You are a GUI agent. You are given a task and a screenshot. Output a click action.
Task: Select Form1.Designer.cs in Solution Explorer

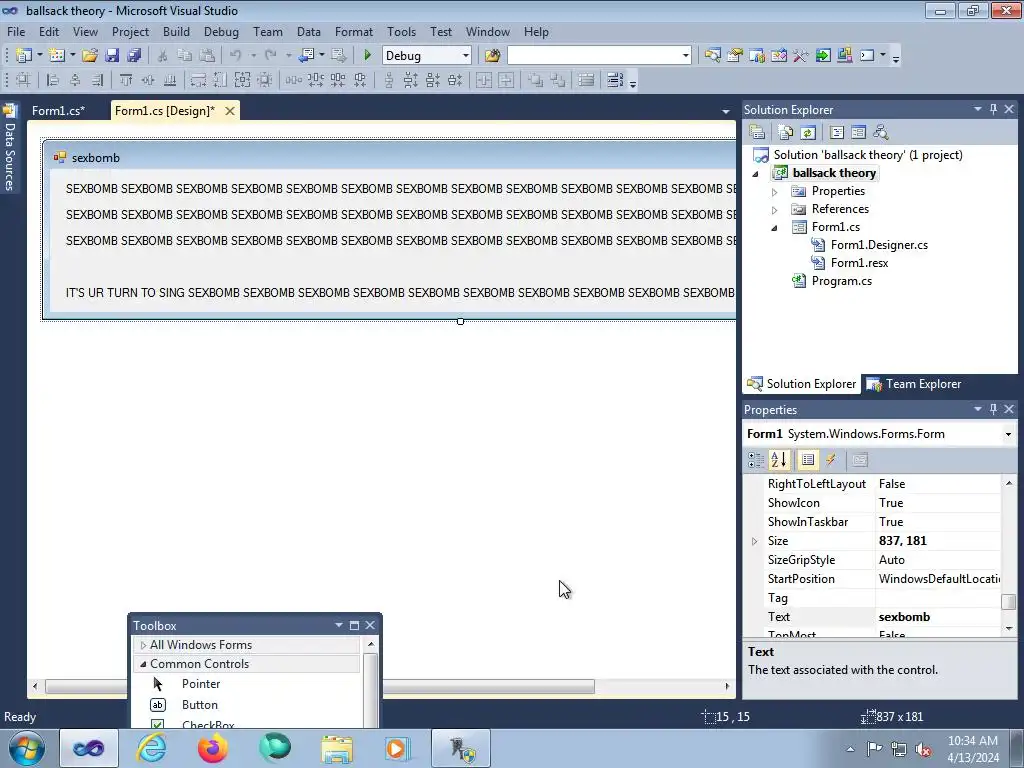point(879,245)
